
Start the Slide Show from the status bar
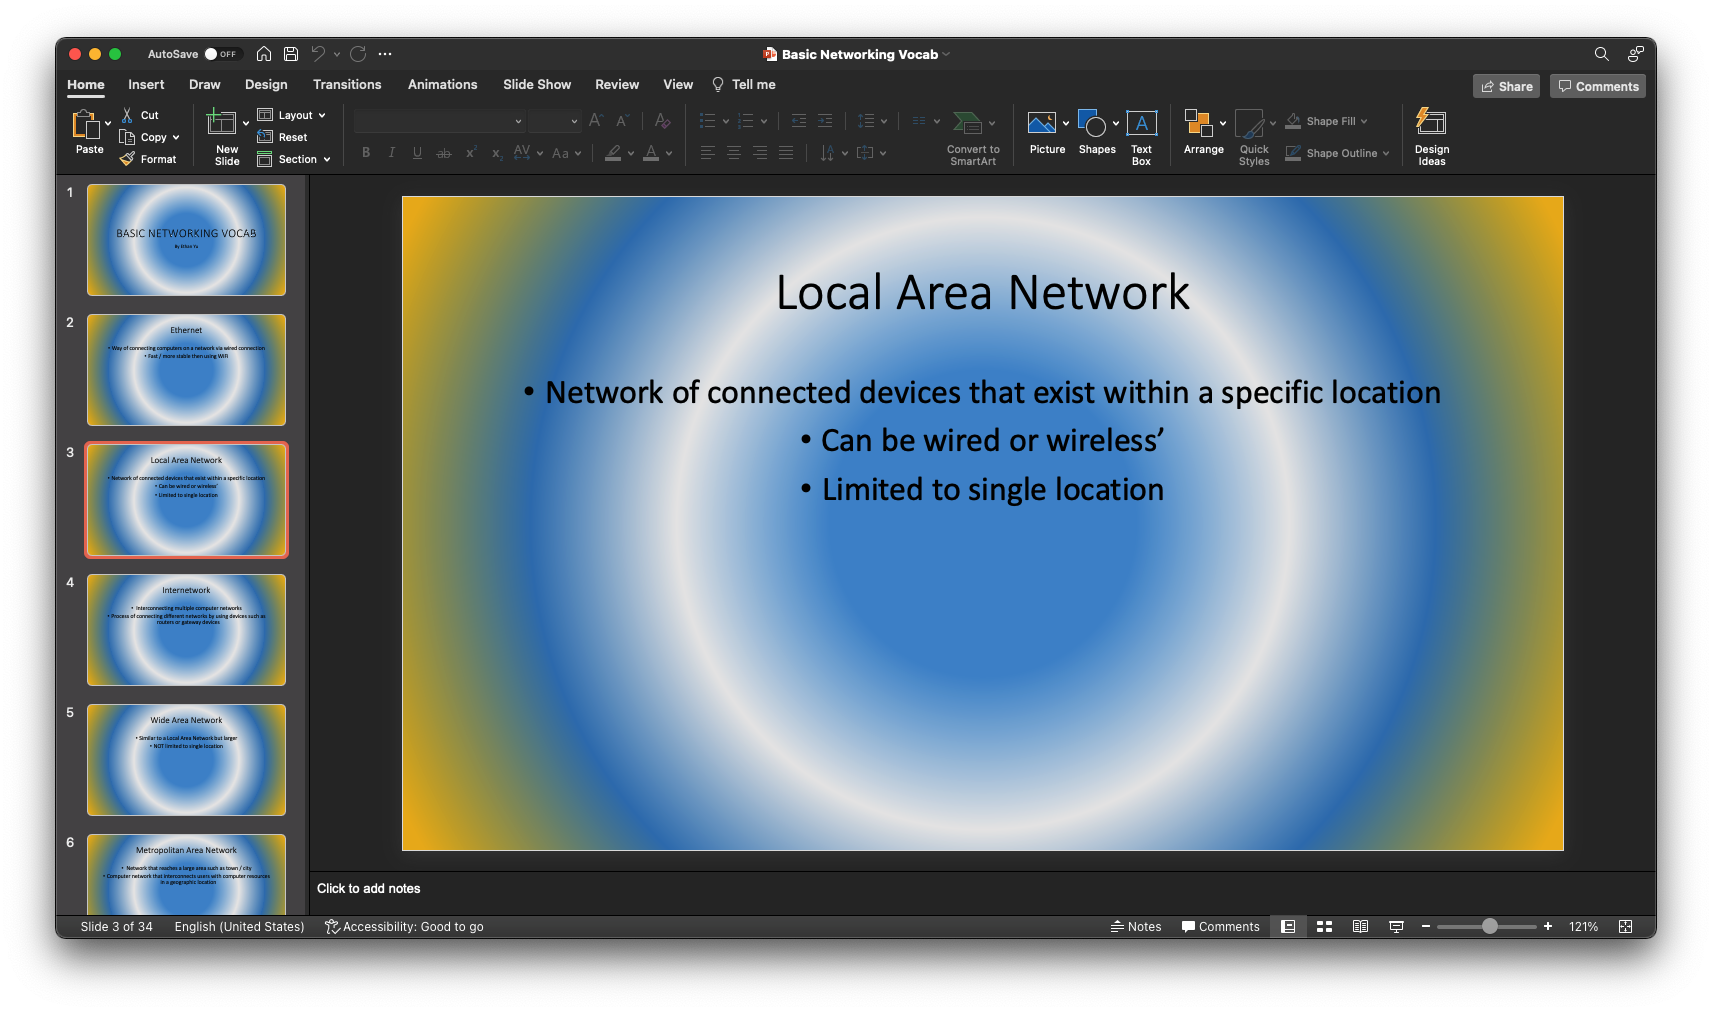coord(1396,927)
